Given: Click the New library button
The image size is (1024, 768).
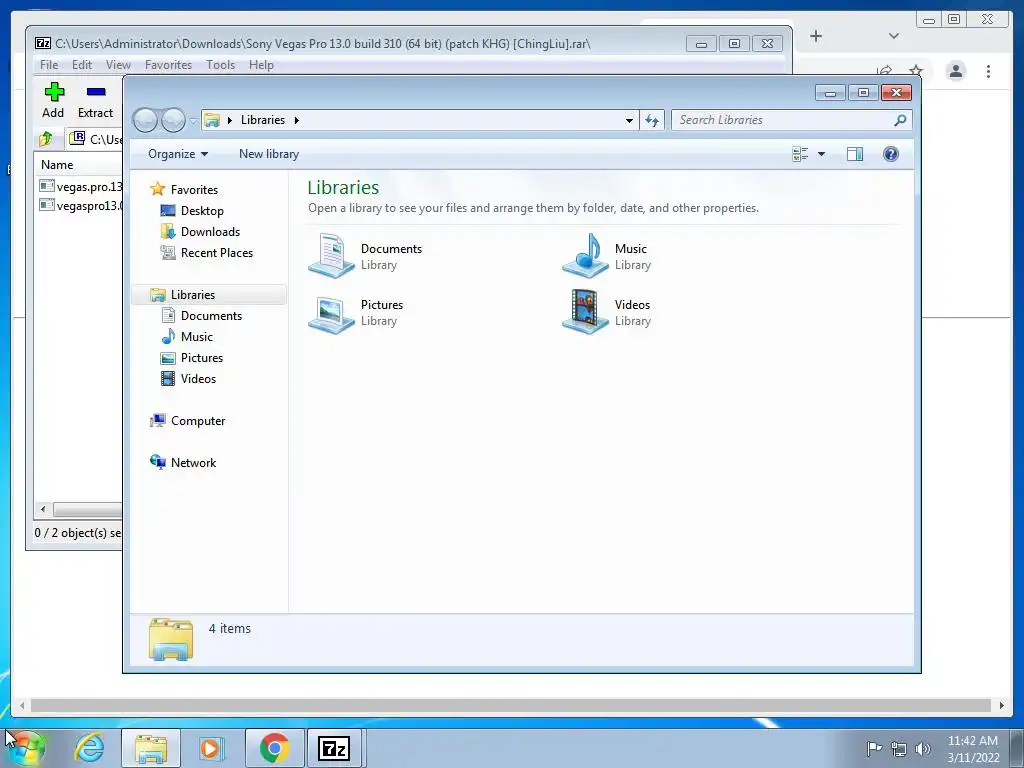Looking at the screenshot, I should (x=268, y=154).
